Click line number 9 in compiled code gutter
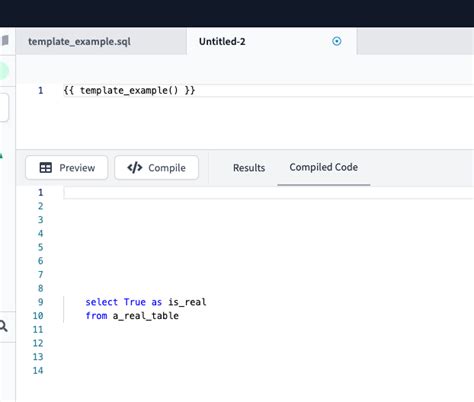This screenshot has height=402, width=474. 41,302
